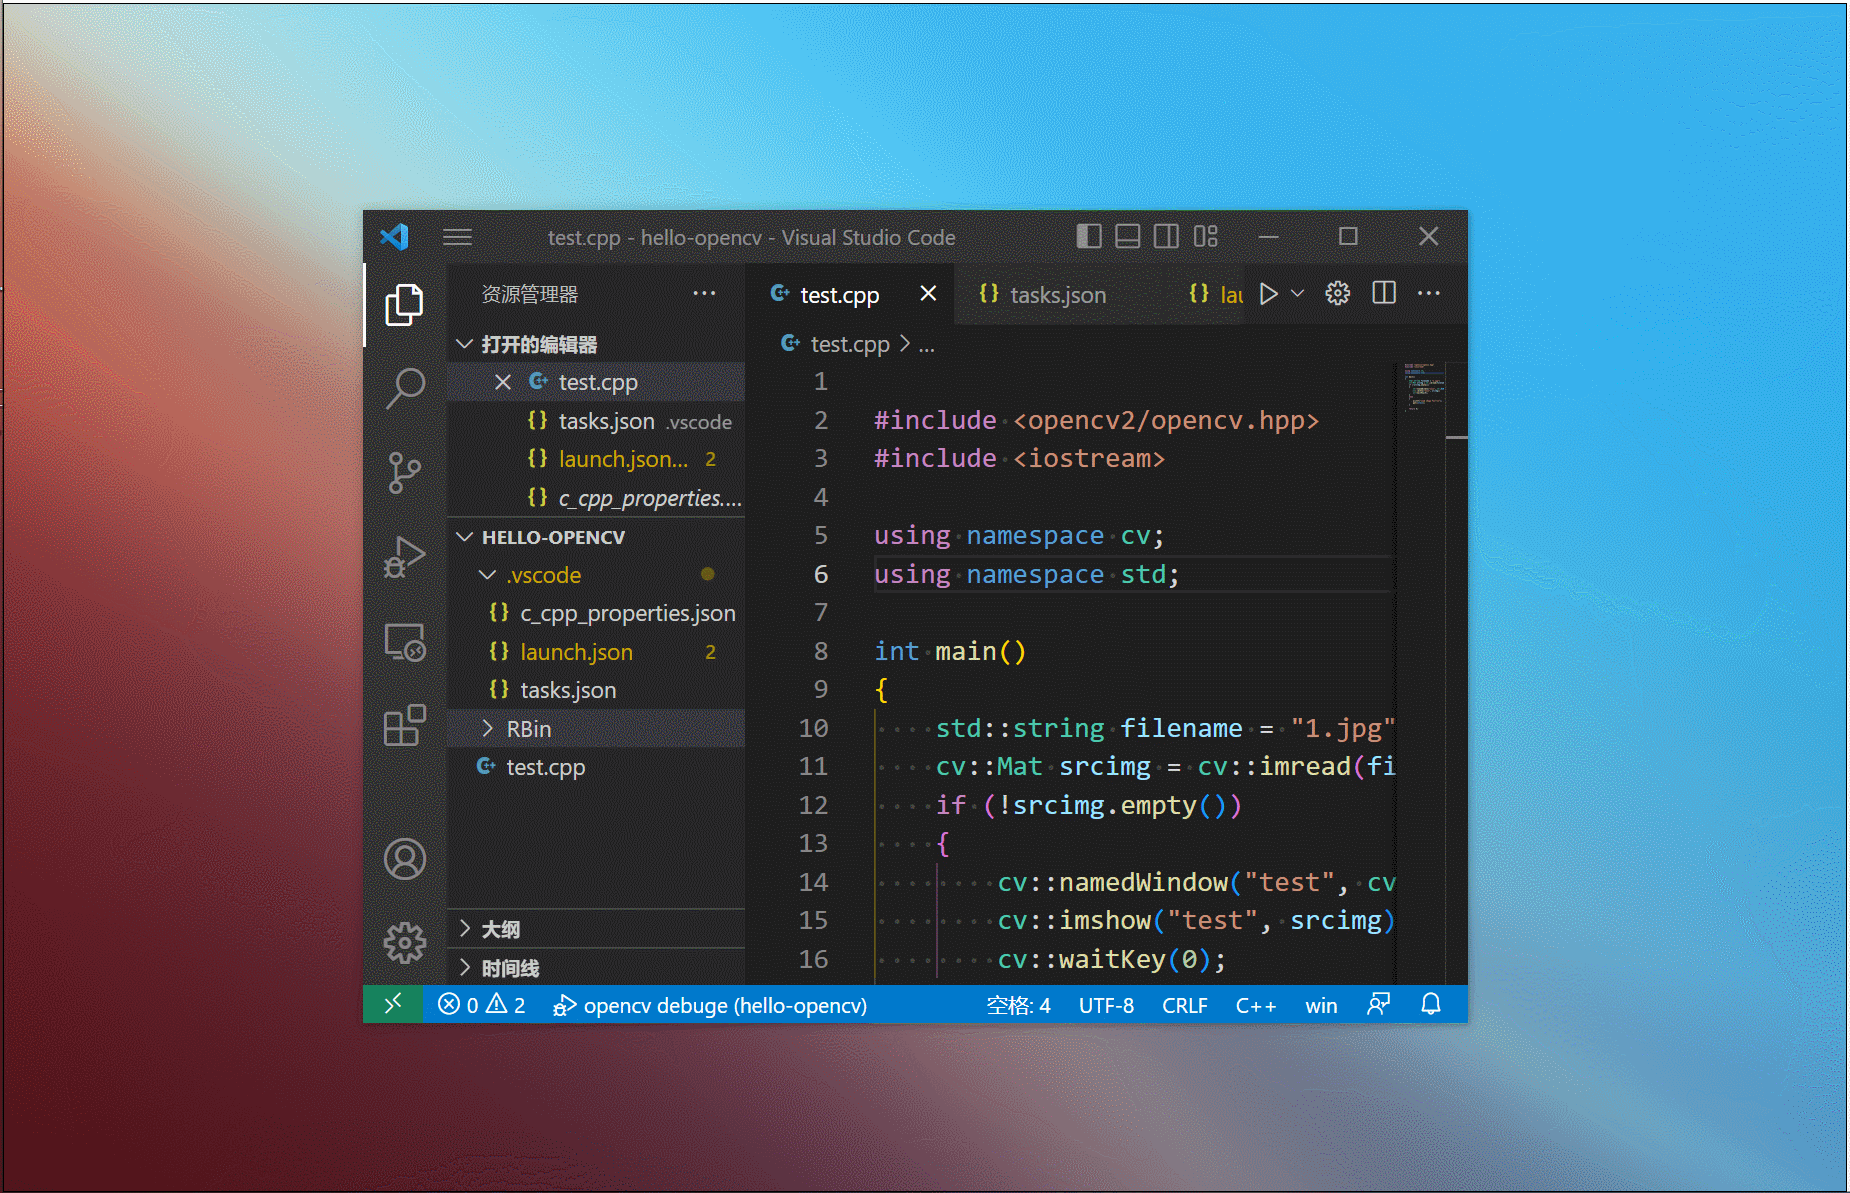Split the editor to the right
Viewport: 1850px width, 1193px height.
[1383, 293]
